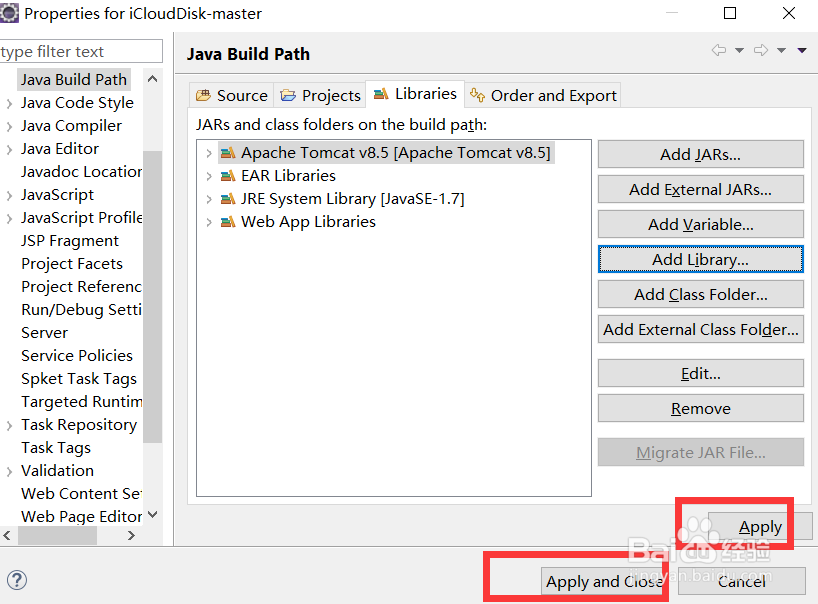818x604 pixels.
Task: Expand the Java Compiler preferences node
Action: tap(9, 126)
